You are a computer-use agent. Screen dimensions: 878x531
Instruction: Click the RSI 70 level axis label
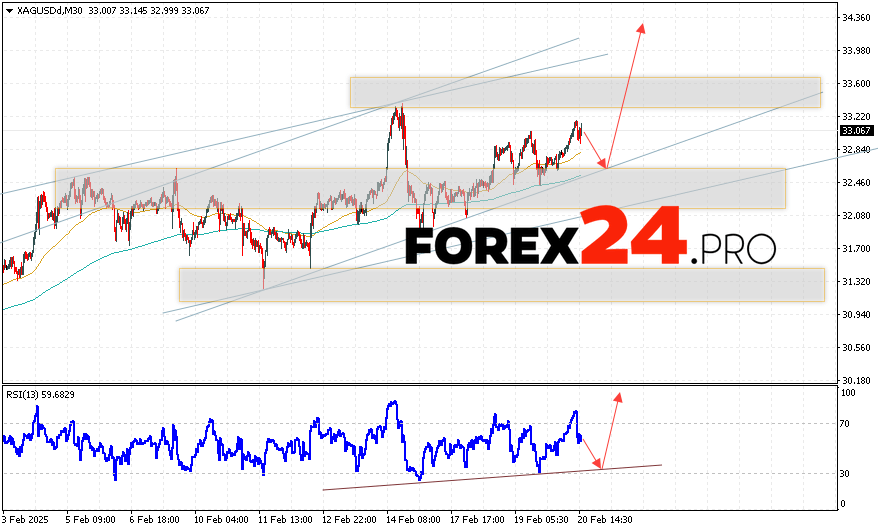click(846, 424)
